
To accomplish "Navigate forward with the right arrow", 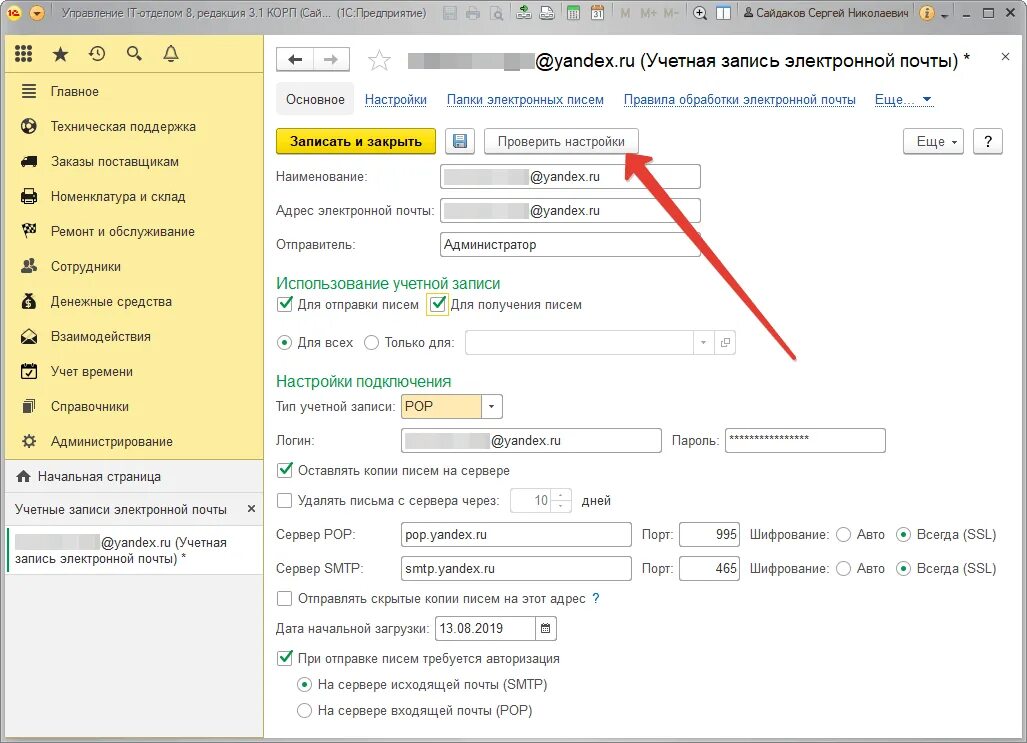I will pyautogui.click(x=331, y=60).
